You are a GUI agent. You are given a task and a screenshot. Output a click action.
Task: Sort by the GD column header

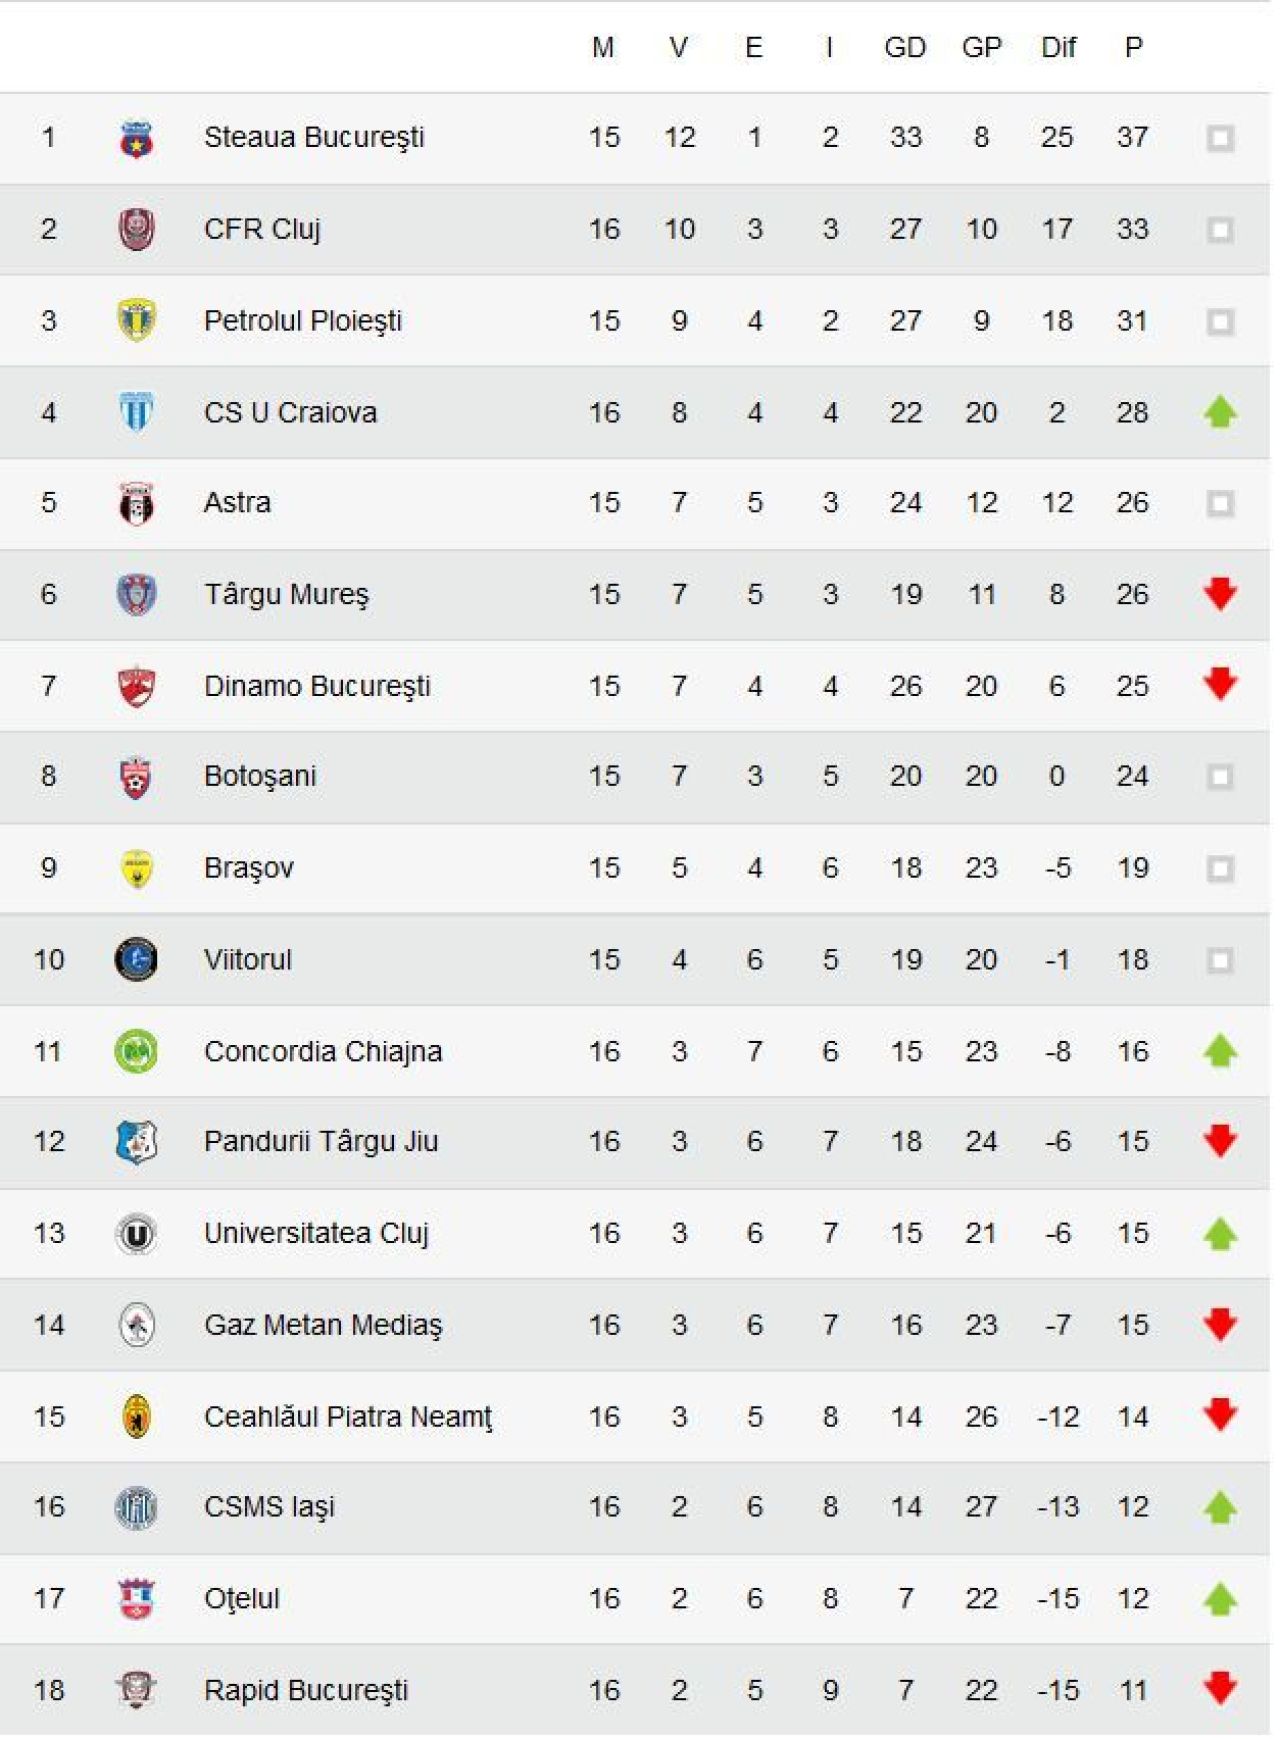tap(905, 48)
